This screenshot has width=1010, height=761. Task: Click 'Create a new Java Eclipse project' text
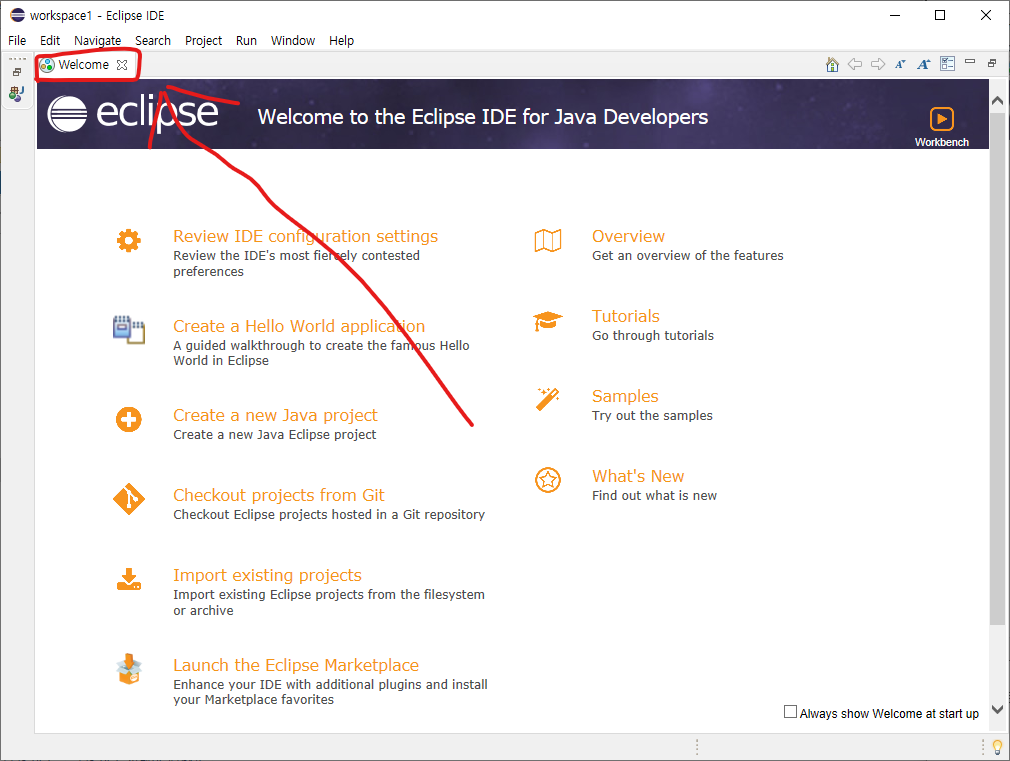coord(274,435)
